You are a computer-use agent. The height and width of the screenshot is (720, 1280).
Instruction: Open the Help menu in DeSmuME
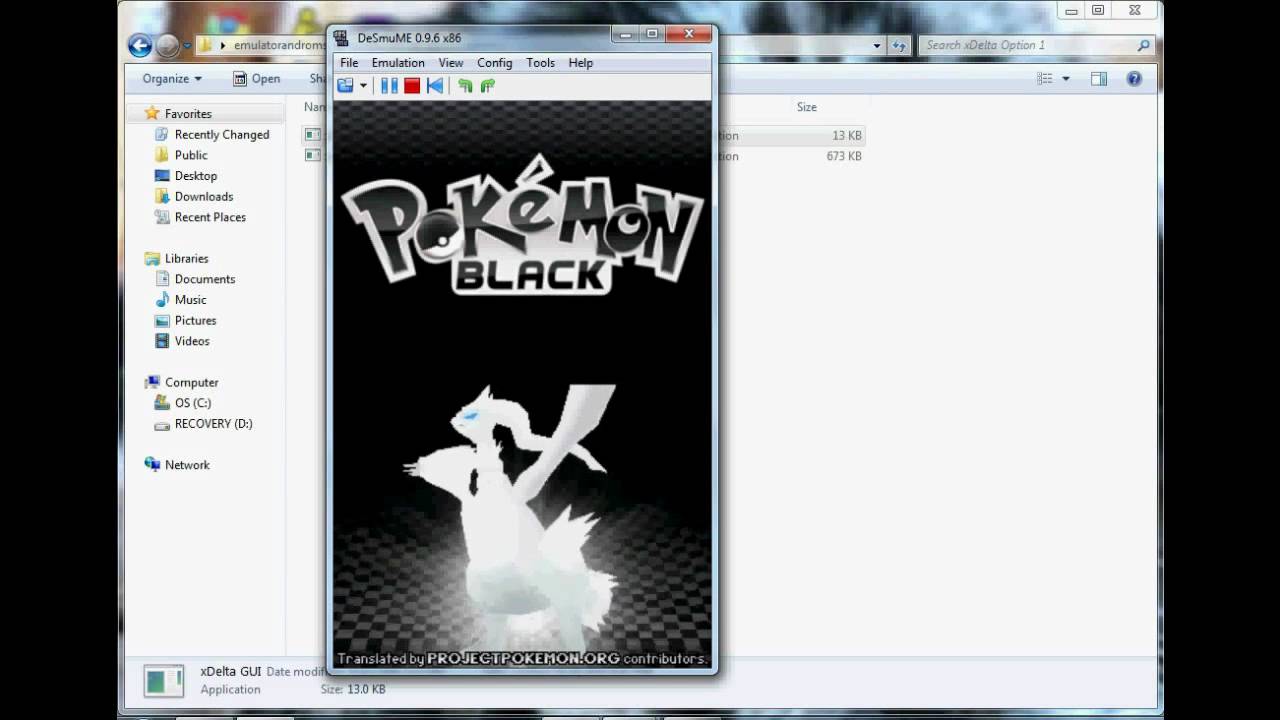pos(581,62)
